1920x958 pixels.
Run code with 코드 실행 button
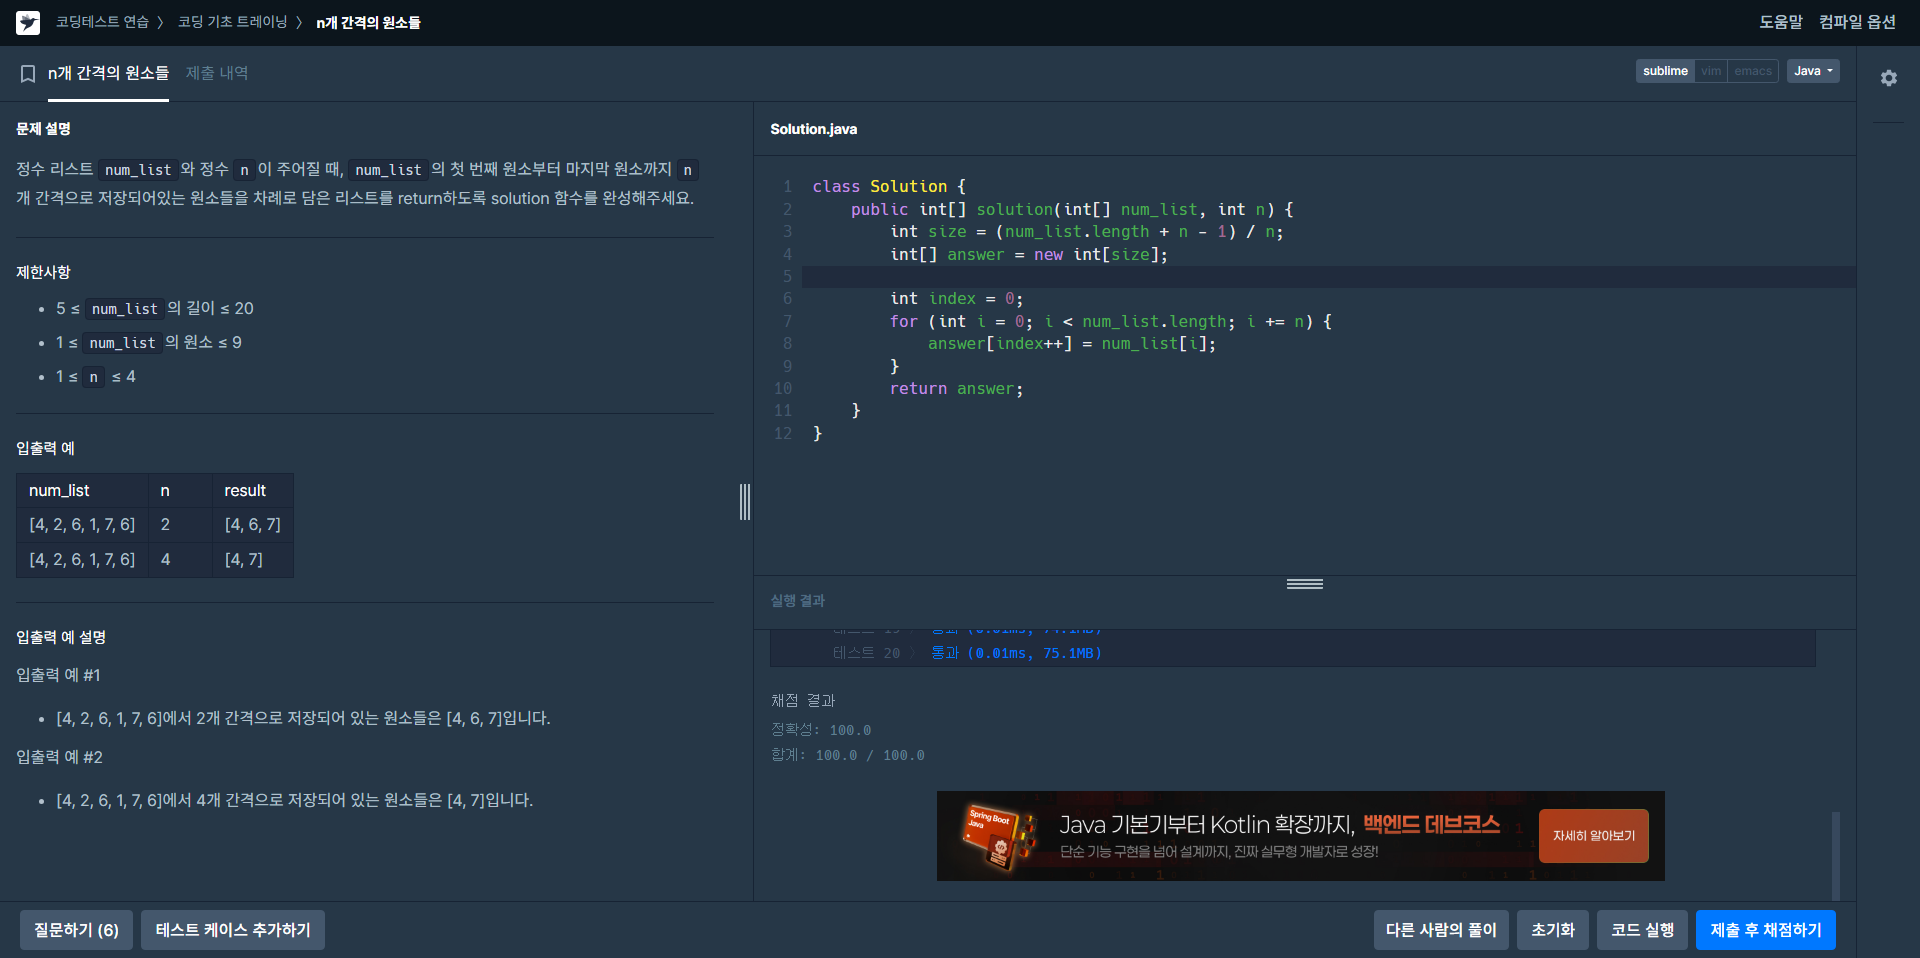pyautogui.click(x=1642, y=930)
